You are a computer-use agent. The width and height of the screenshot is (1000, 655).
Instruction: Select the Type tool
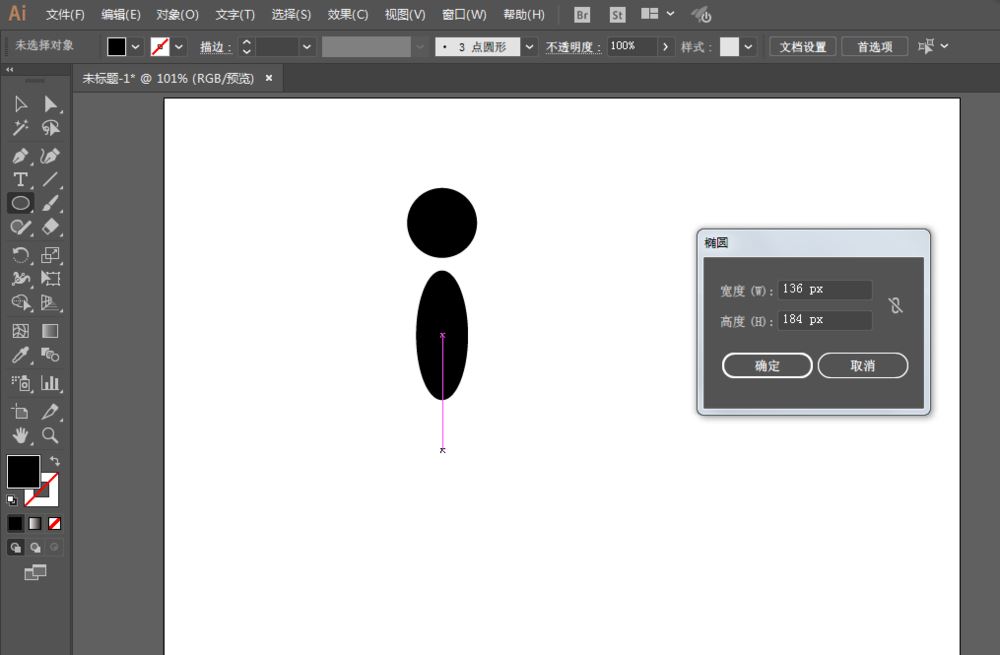(20, 179)
